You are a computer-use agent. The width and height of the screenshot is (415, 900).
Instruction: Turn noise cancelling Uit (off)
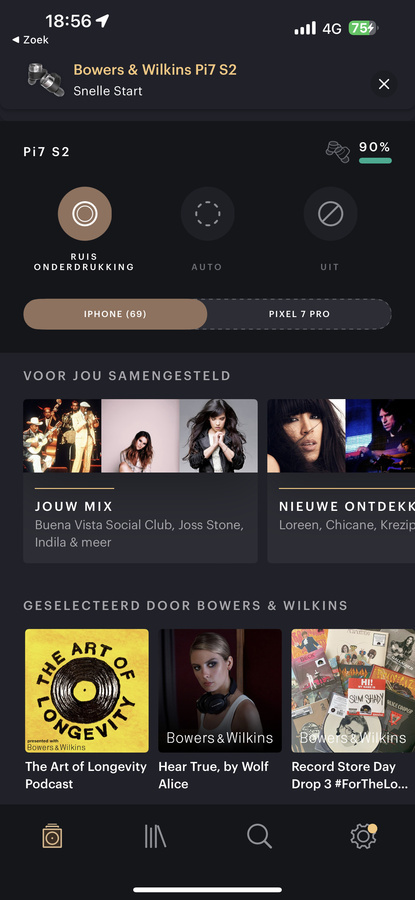(x=330, y=214)
